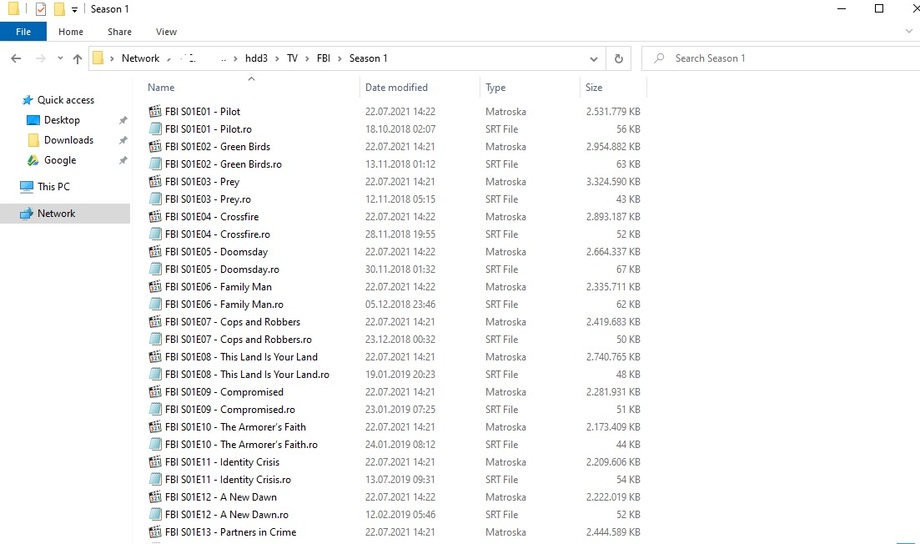Image resolution: width=920 pixels, height=544 pixels.
Task: Click New folder icon in title bar
Action: (59, 9)
